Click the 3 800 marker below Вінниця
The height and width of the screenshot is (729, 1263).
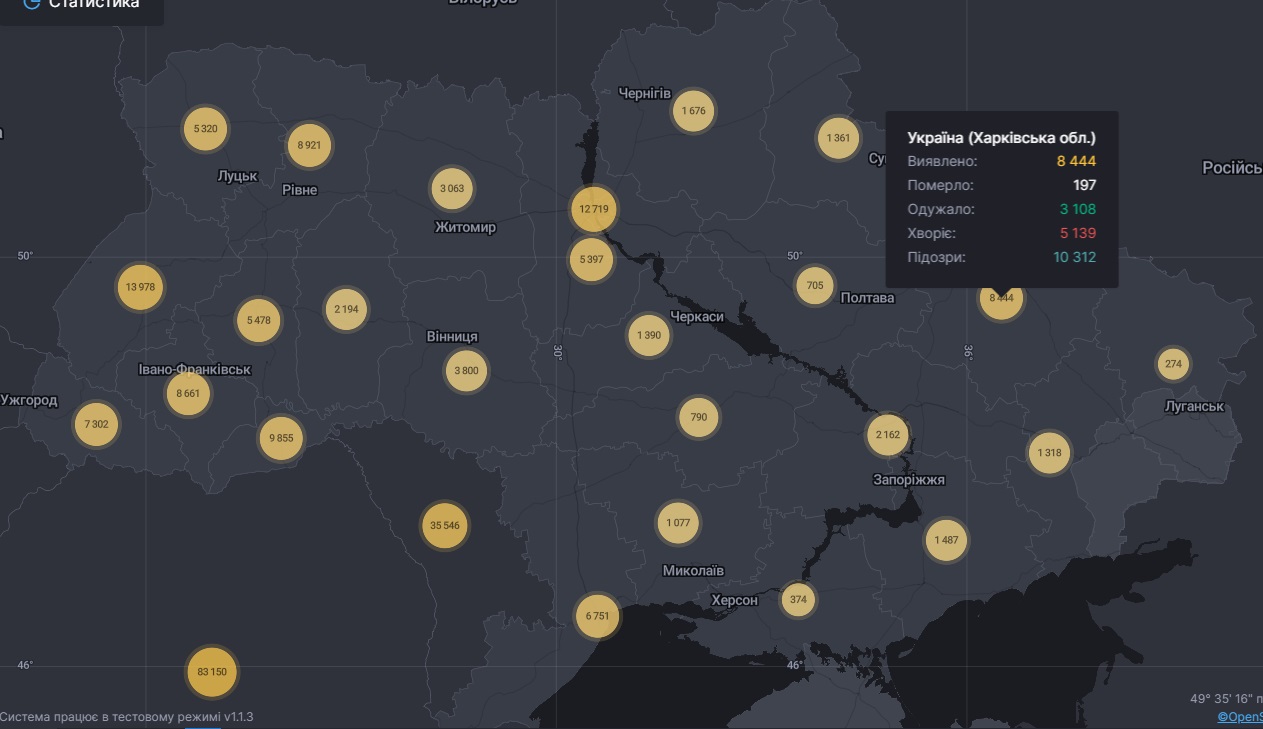pyautogui.click(x=466, y=371)
